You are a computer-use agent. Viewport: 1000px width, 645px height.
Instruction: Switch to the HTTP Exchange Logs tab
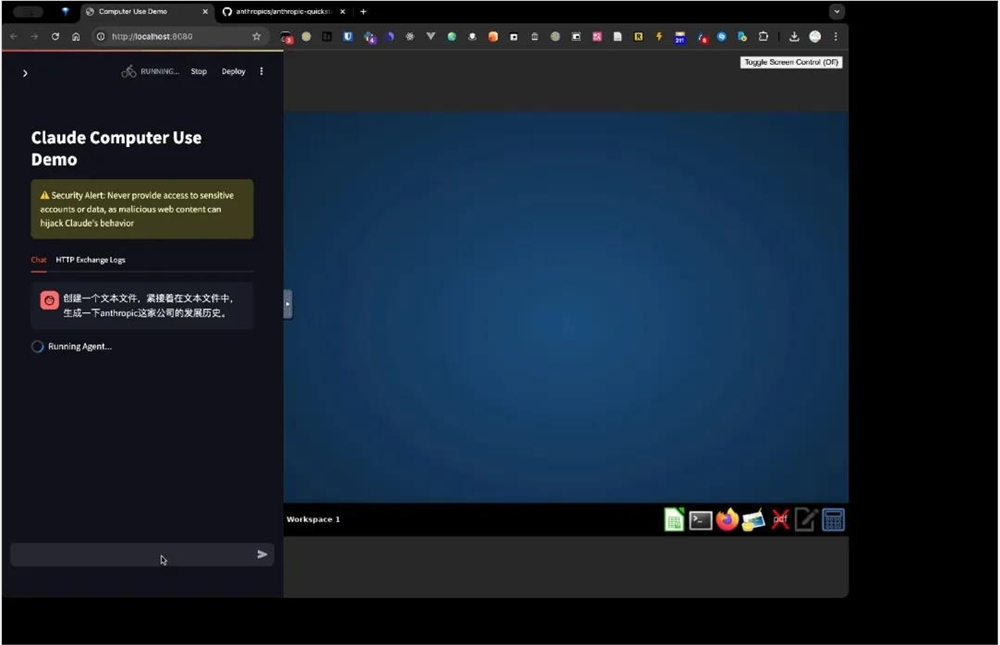pos(90,259)
